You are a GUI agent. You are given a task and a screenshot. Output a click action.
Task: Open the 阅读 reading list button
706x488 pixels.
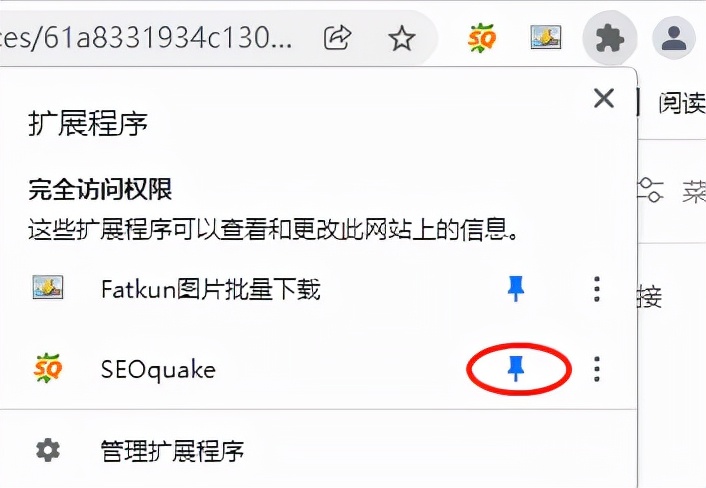click(x=682, y=103)
